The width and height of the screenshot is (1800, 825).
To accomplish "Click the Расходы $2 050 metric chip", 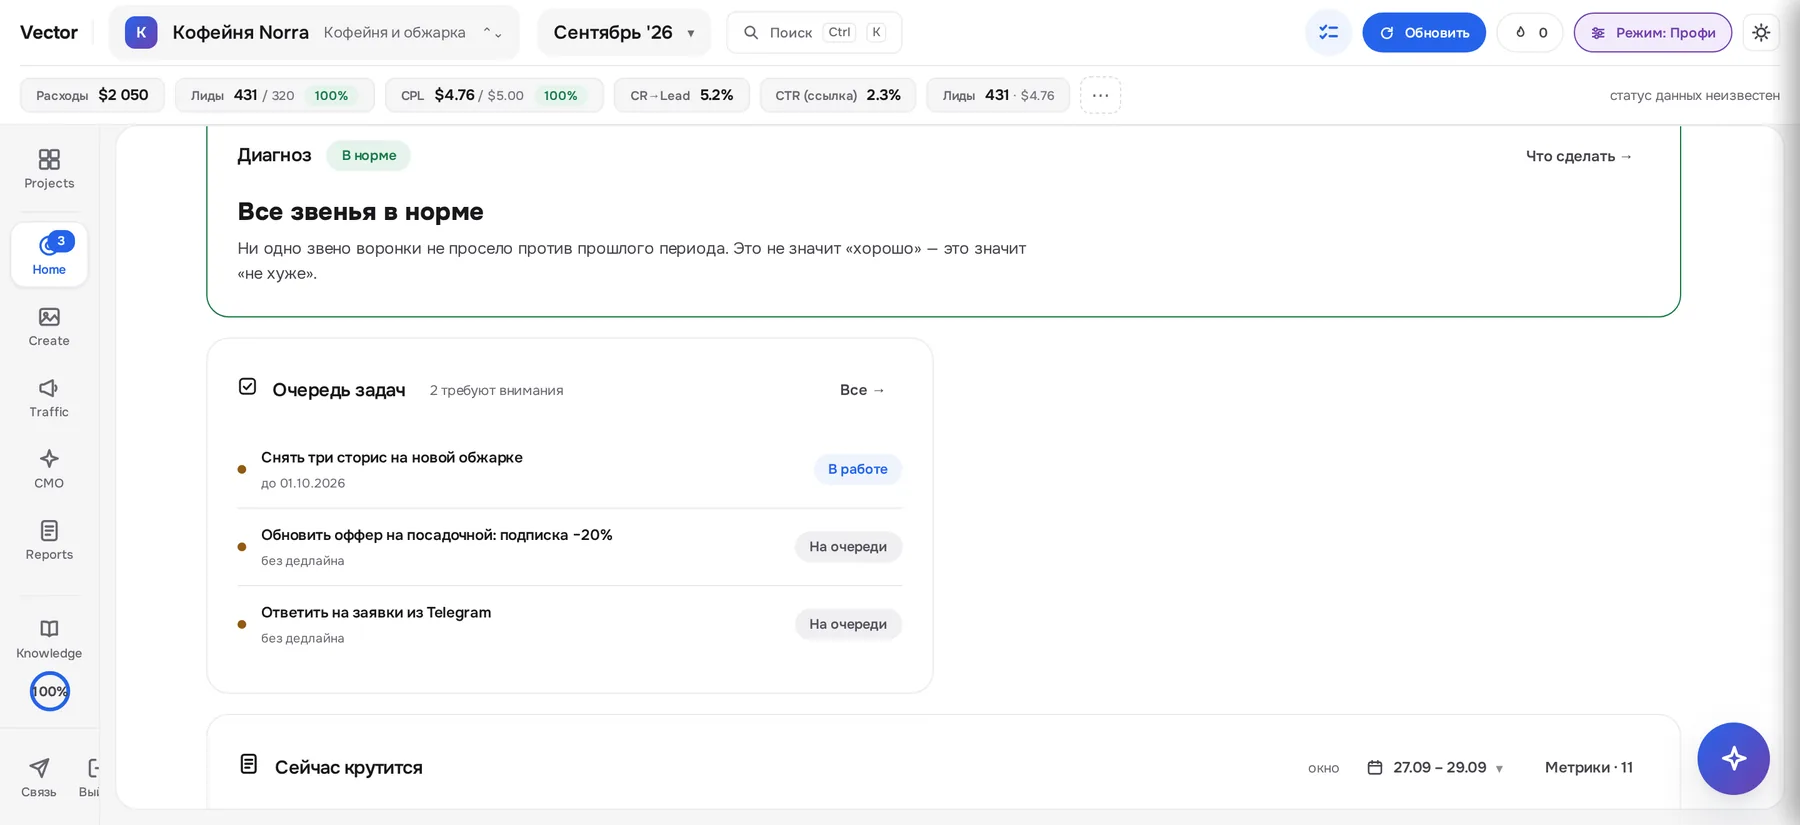I will click(x=92, y=95).
